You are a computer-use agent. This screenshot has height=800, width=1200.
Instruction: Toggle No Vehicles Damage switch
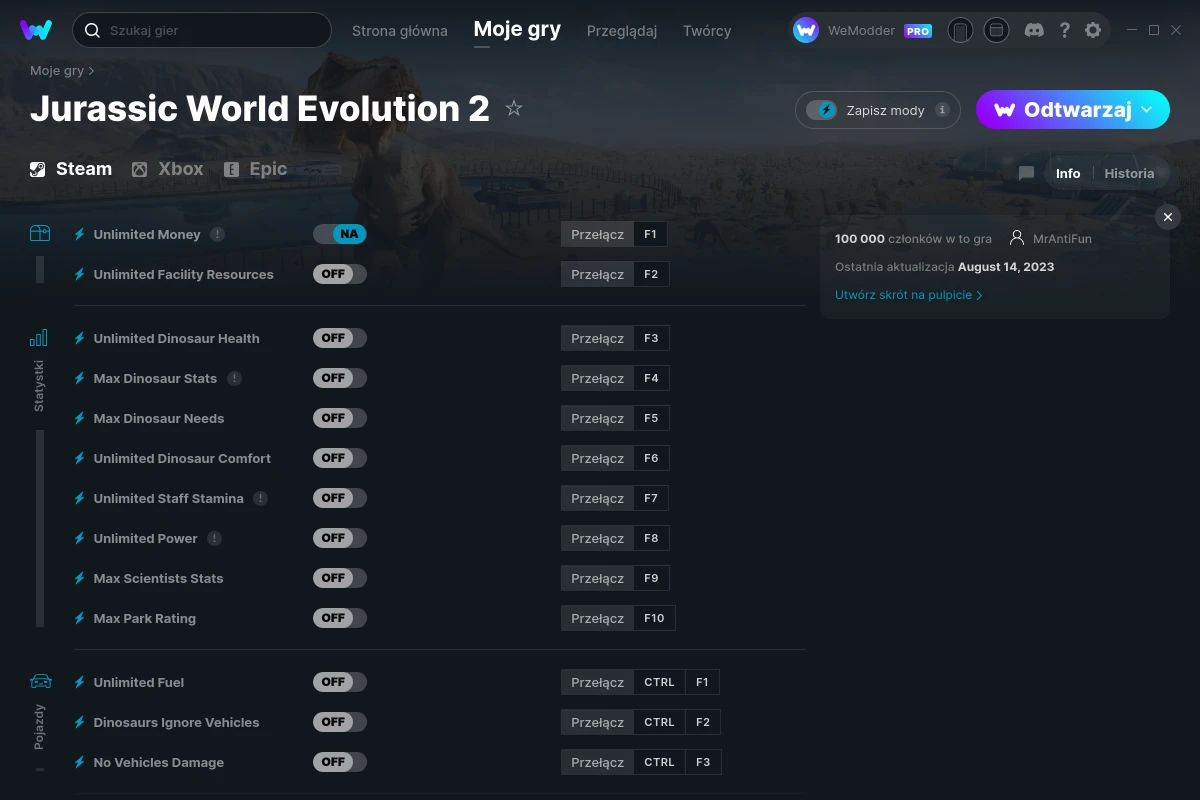coord(340,762)
